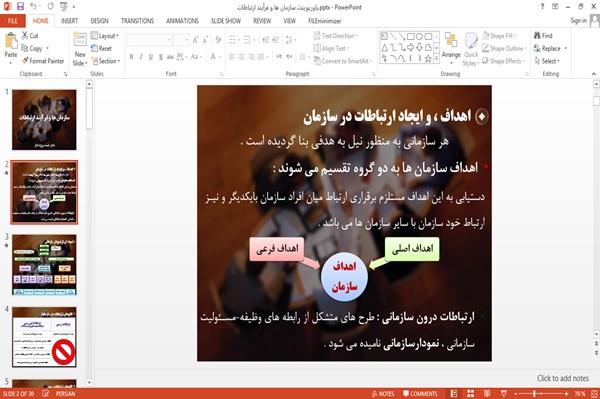Click Convert to SmartArt

342,61
